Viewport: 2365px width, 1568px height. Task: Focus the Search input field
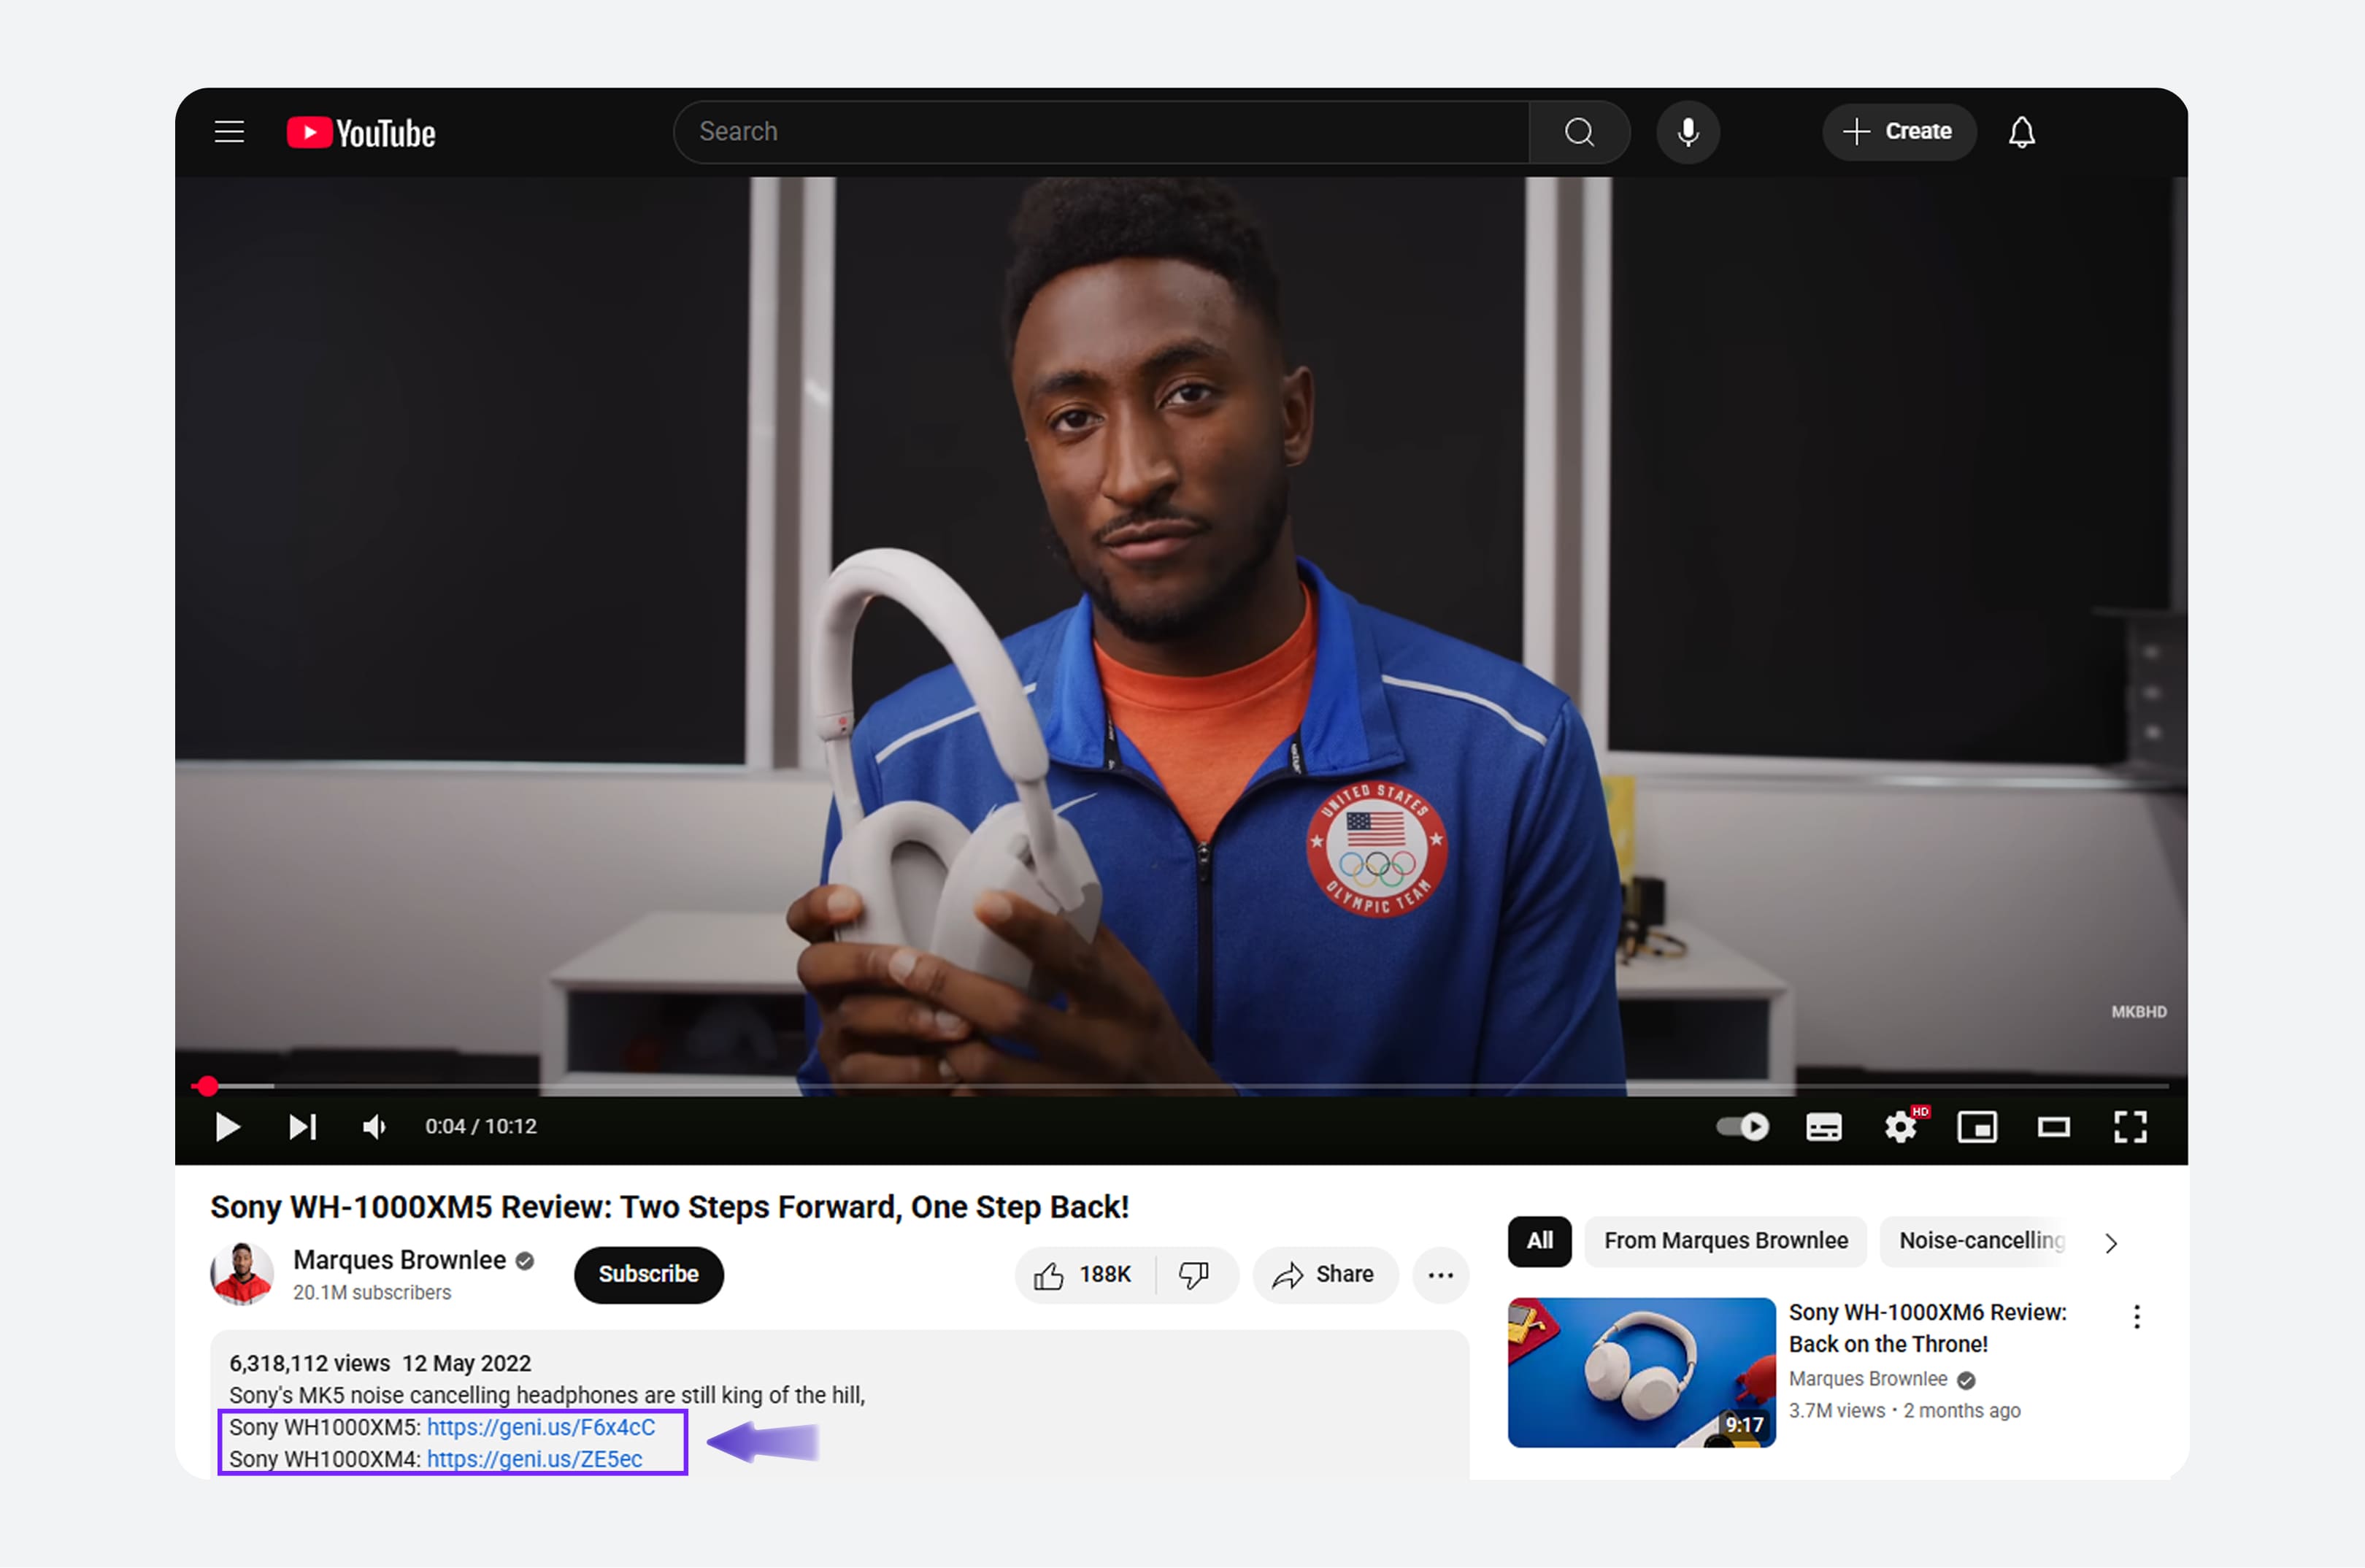pos(1101,132)
